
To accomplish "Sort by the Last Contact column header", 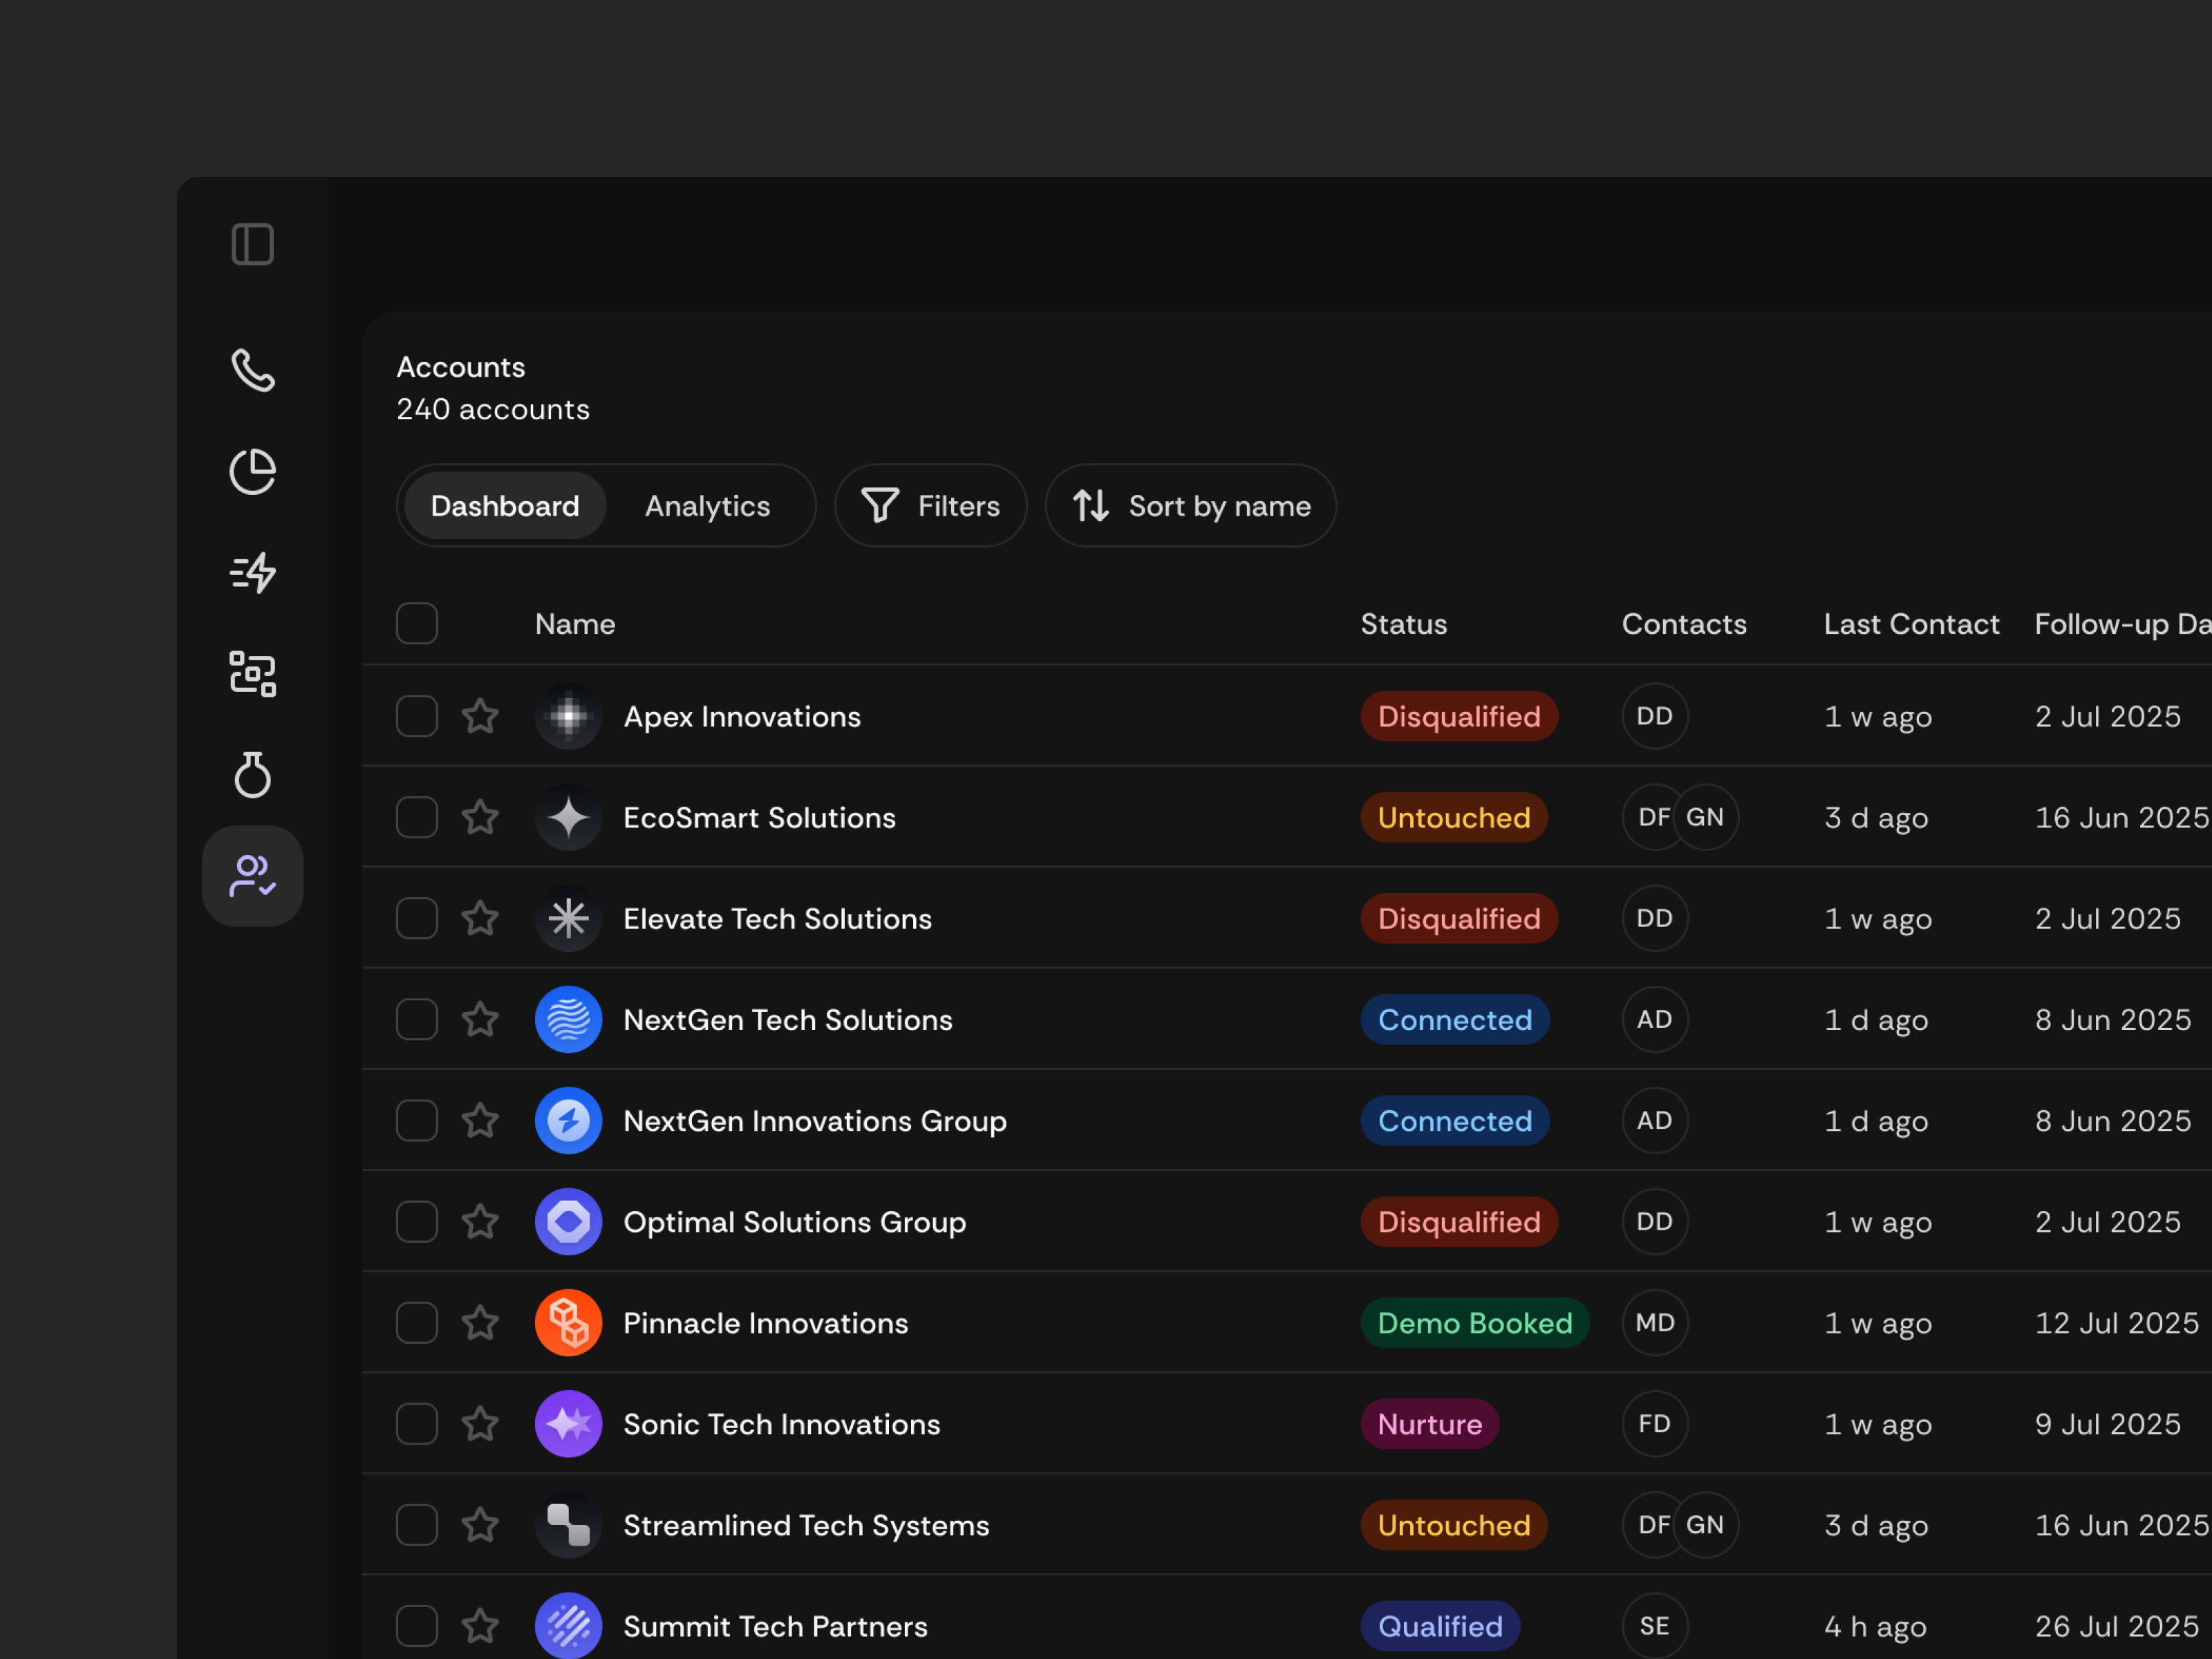I will (1911, 623).
